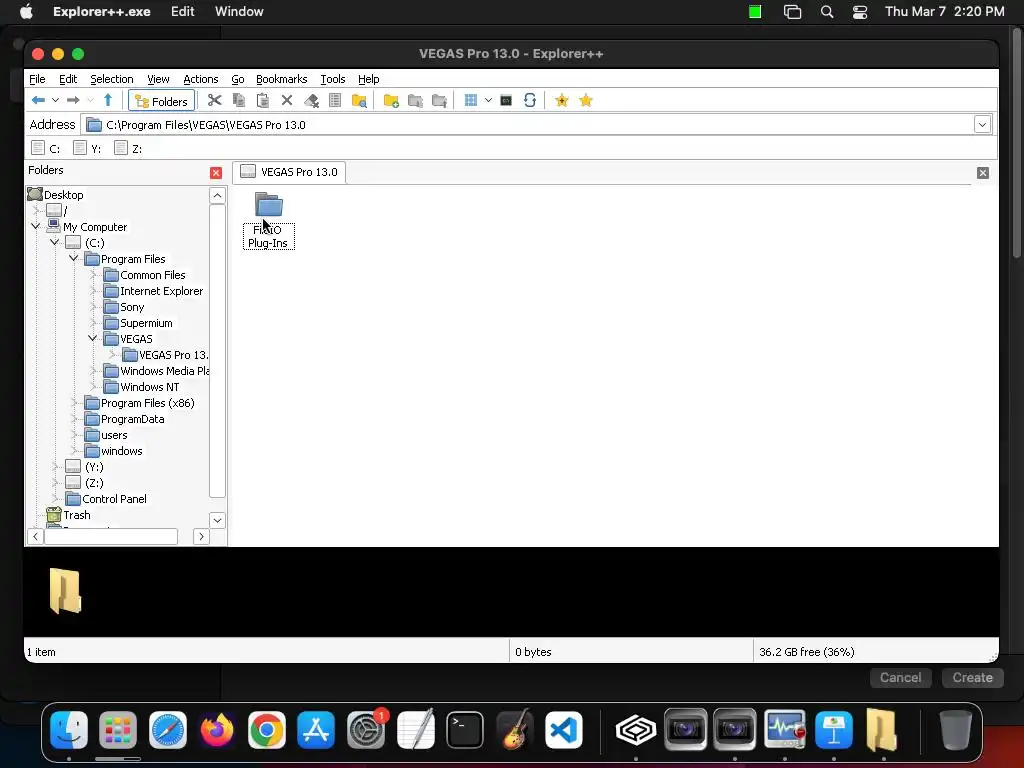
Task: Open Visual Studio Code from Dock
Action: 564,730
